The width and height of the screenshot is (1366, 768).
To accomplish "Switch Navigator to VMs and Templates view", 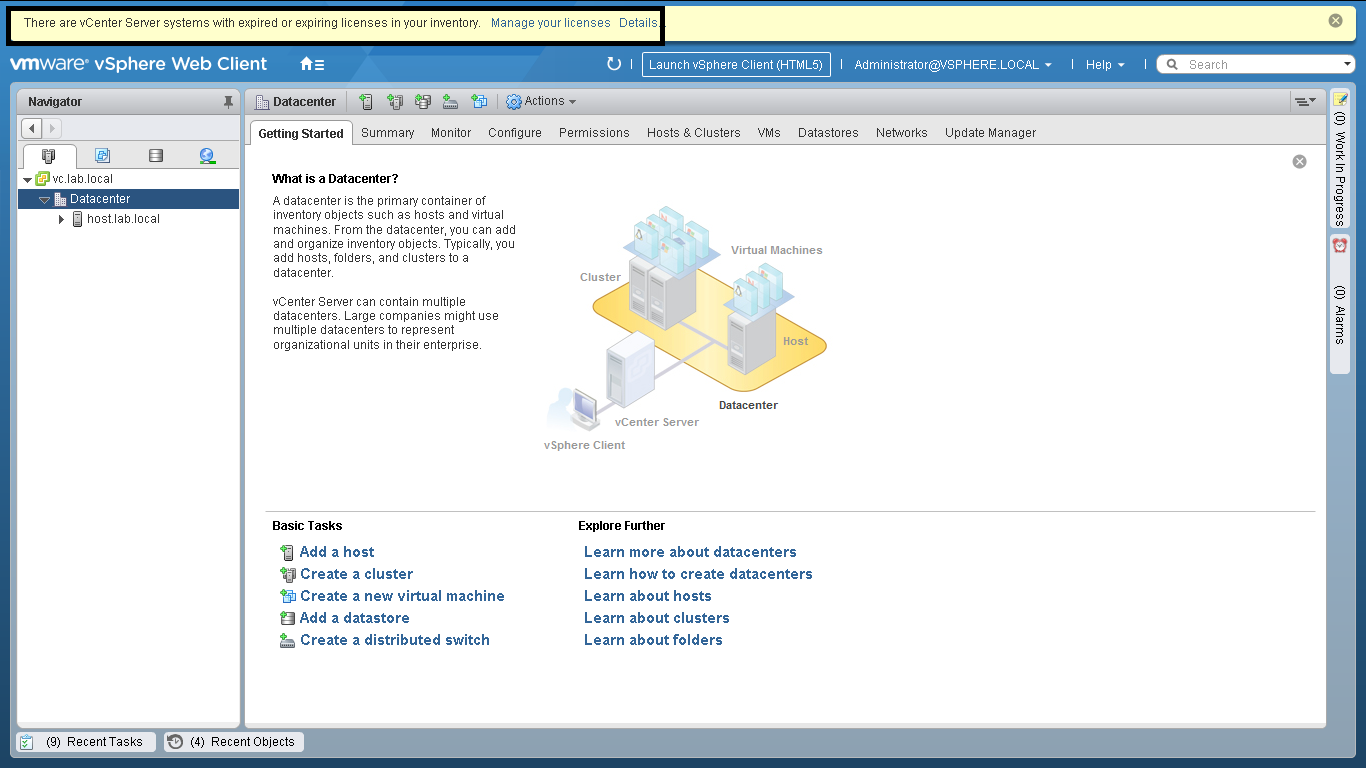I will pos(102,156).
